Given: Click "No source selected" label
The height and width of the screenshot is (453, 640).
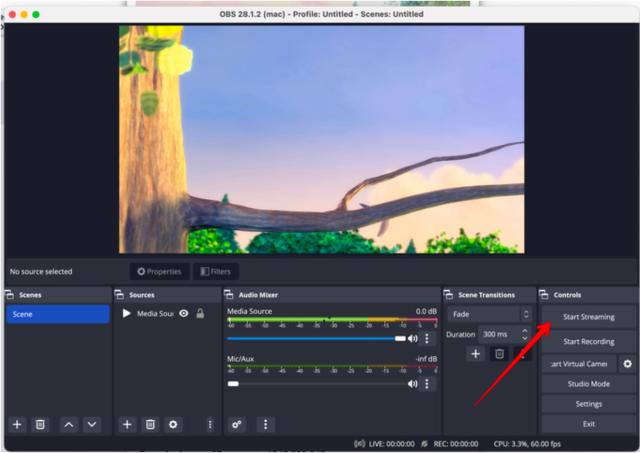Looking at the screenshot, I should click(x=41, y=271).
